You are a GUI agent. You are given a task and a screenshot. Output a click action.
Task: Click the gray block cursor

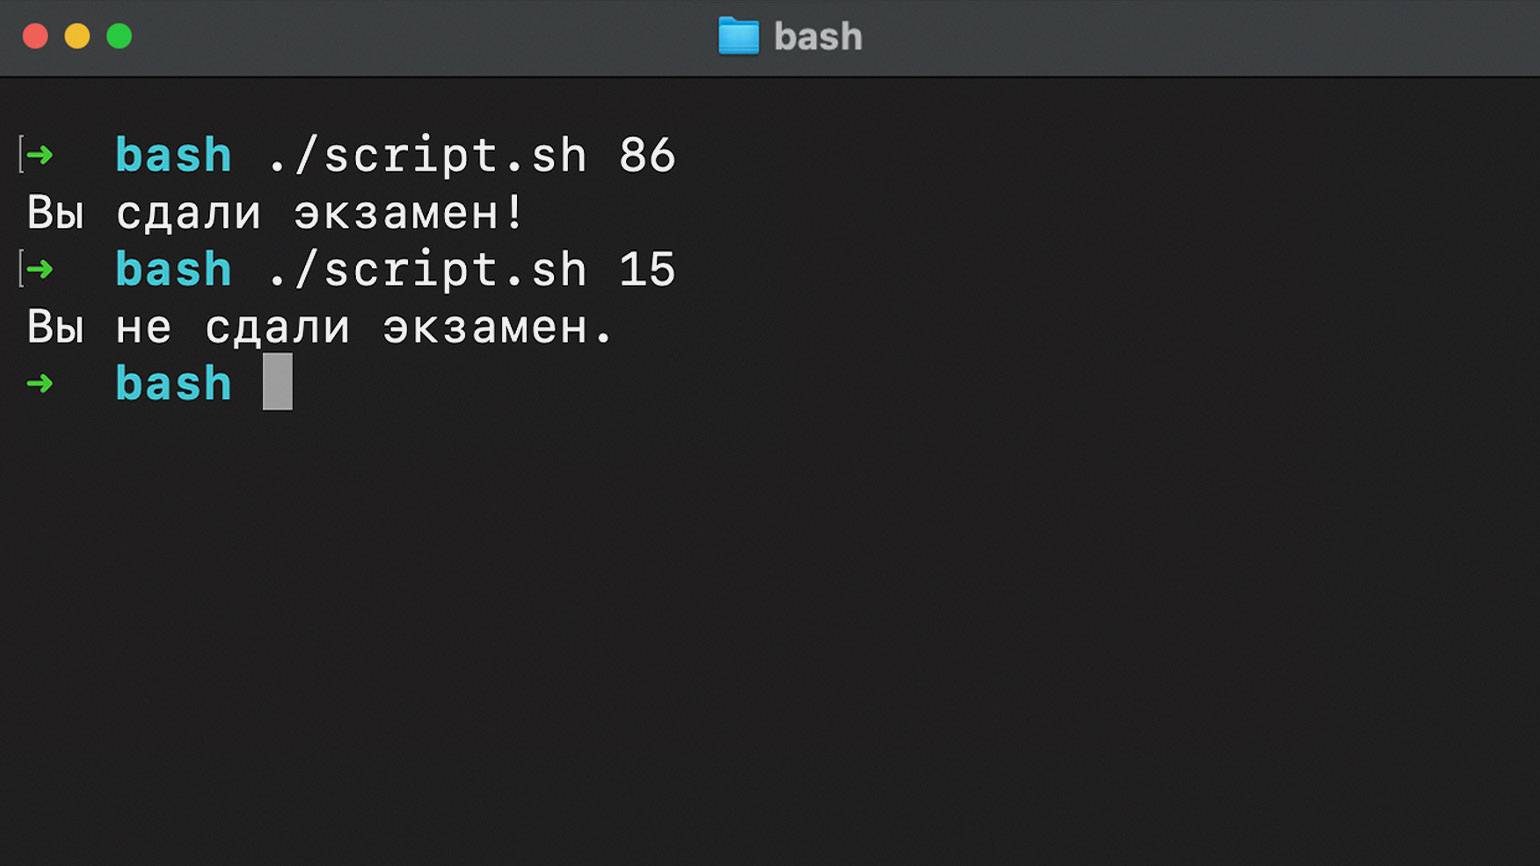pyautogui.click(x=278, y=381)
